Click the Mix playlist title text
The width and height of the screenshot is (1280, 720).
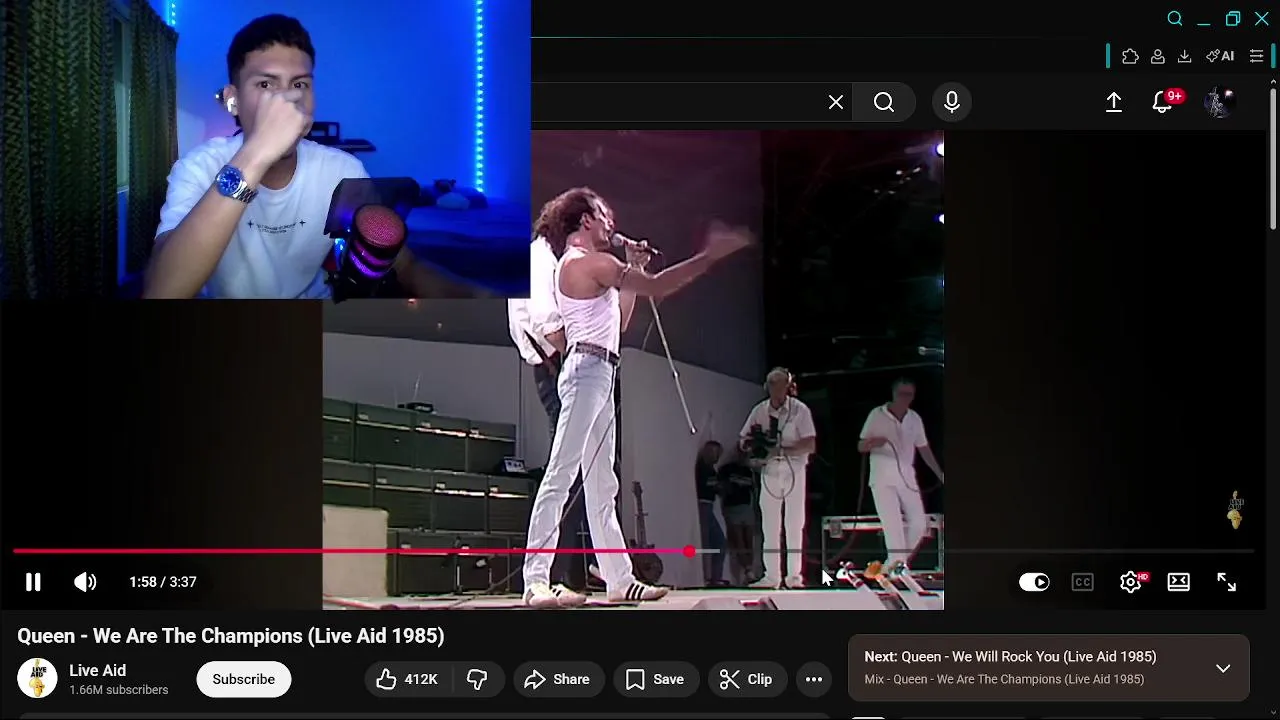(1004, 679)
